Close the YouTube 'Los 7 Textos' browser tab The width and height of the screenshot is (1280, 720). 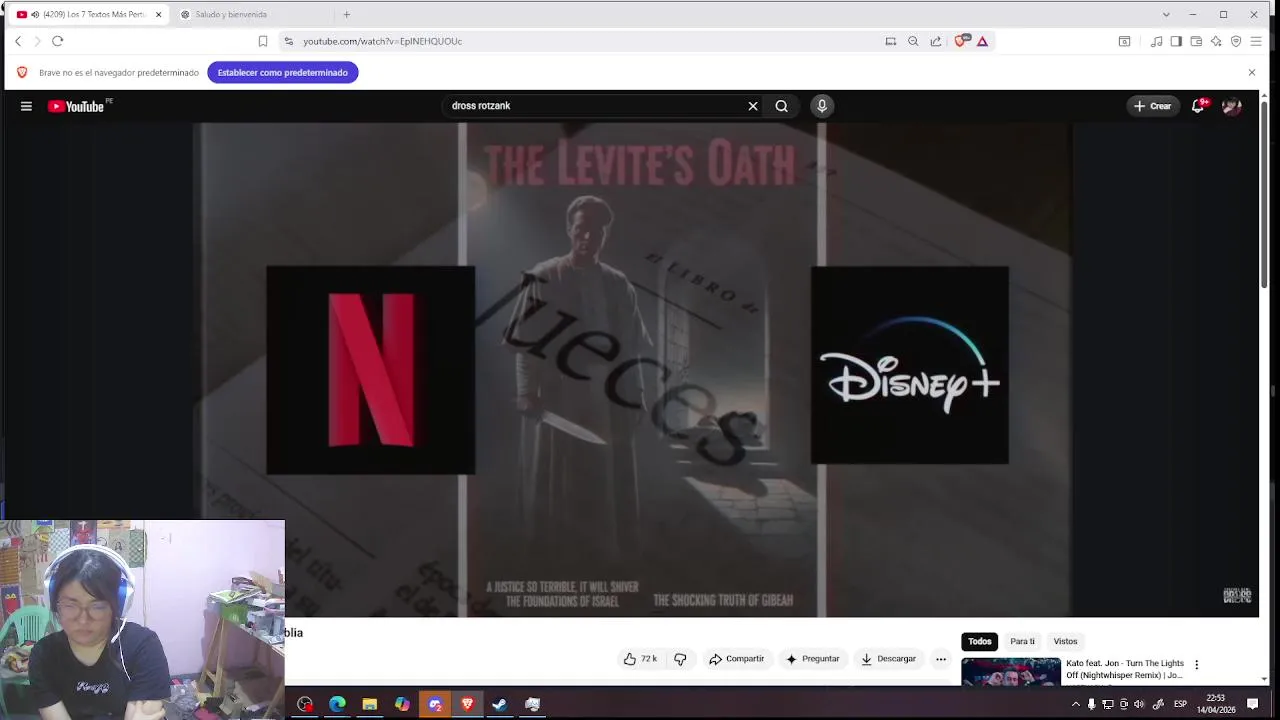pos(158,14)
